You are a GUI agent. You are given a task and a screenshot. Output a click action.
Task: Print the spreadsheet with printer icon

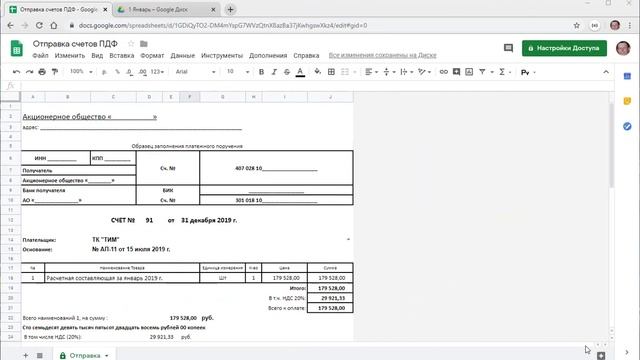(x=42, y=72)
